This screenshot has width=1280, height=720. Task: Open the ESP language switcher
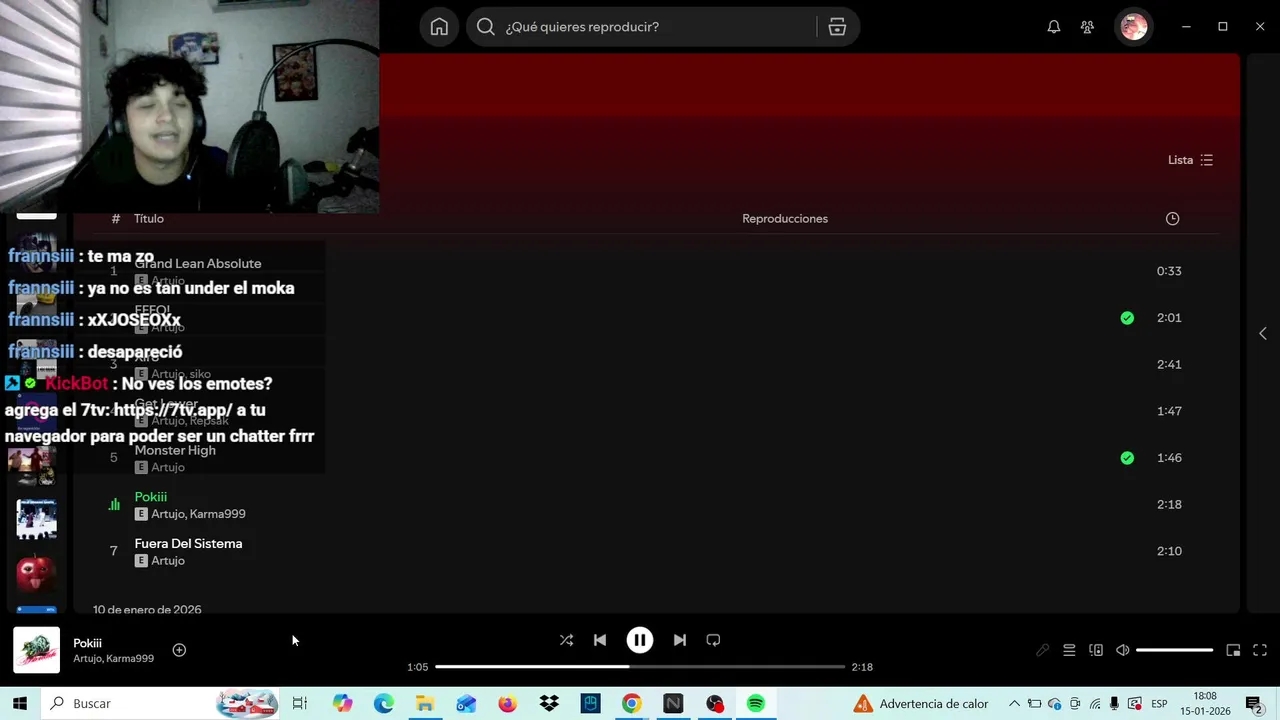[1159, 704]
